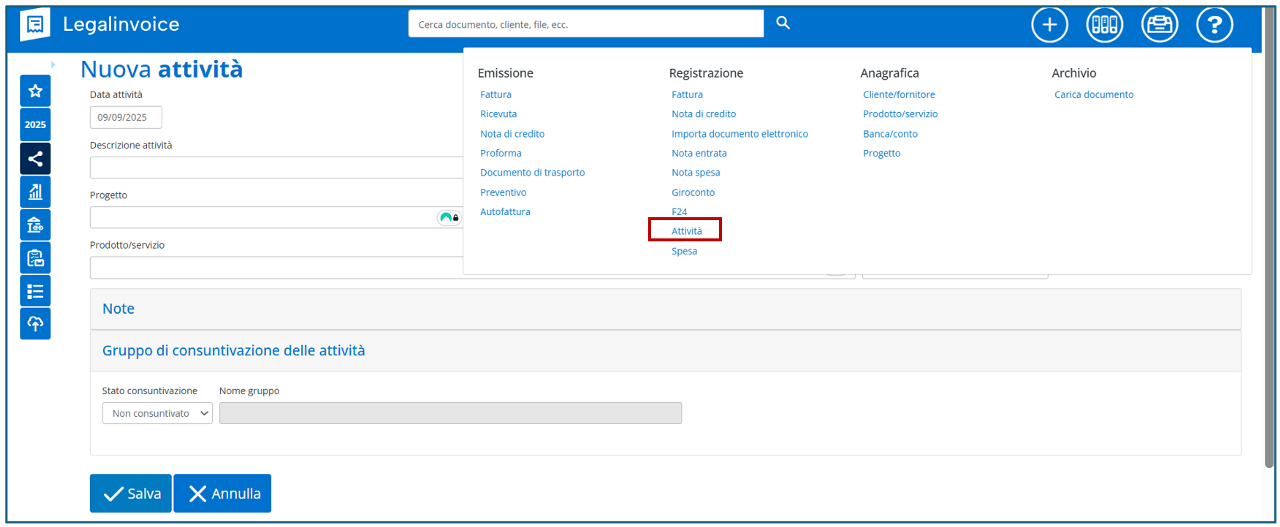
Task: Open the Stato consuntivazione dropdown
Action: tap(157, 413)
